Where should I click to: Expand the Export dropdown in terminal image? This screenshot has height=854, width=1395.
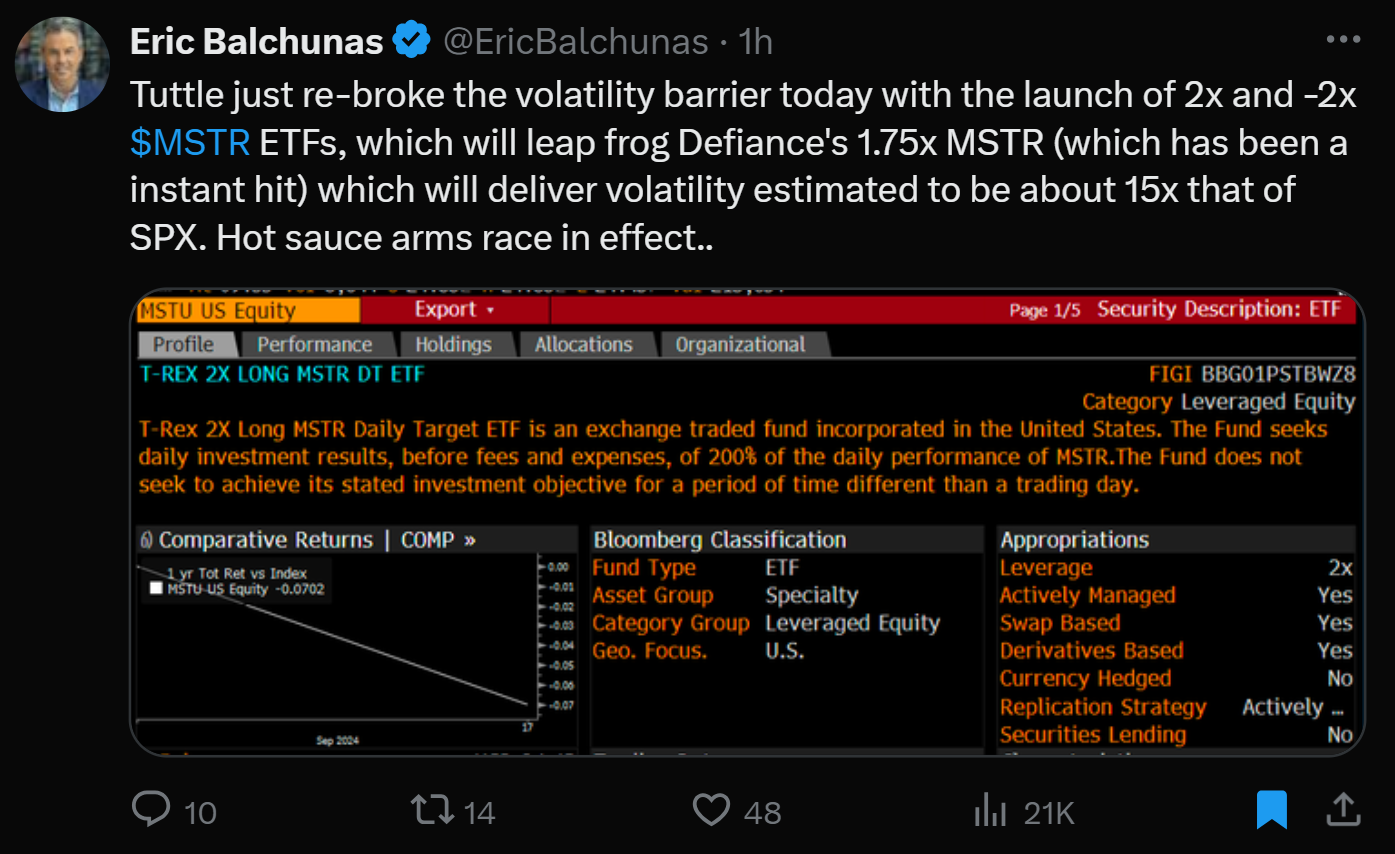pos(454,310)
